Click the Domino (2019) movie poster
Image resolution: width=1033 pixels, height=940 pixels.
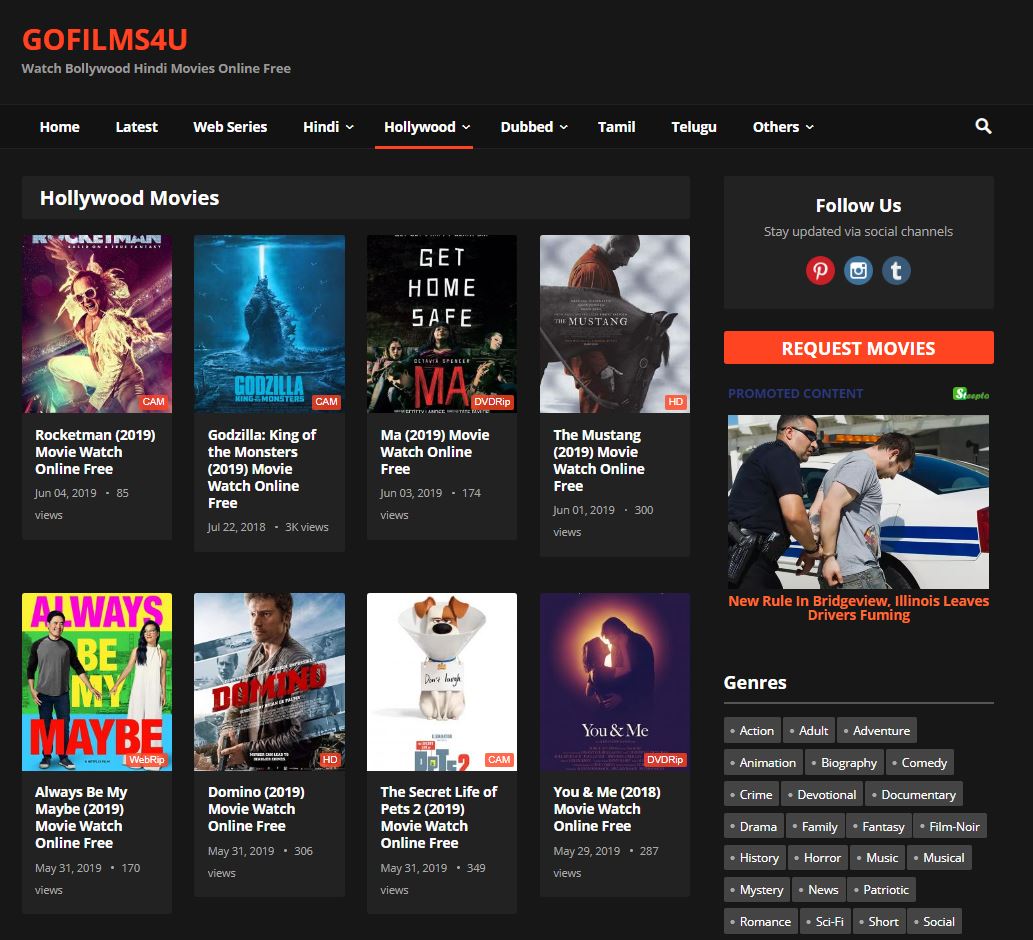point(269,681)
